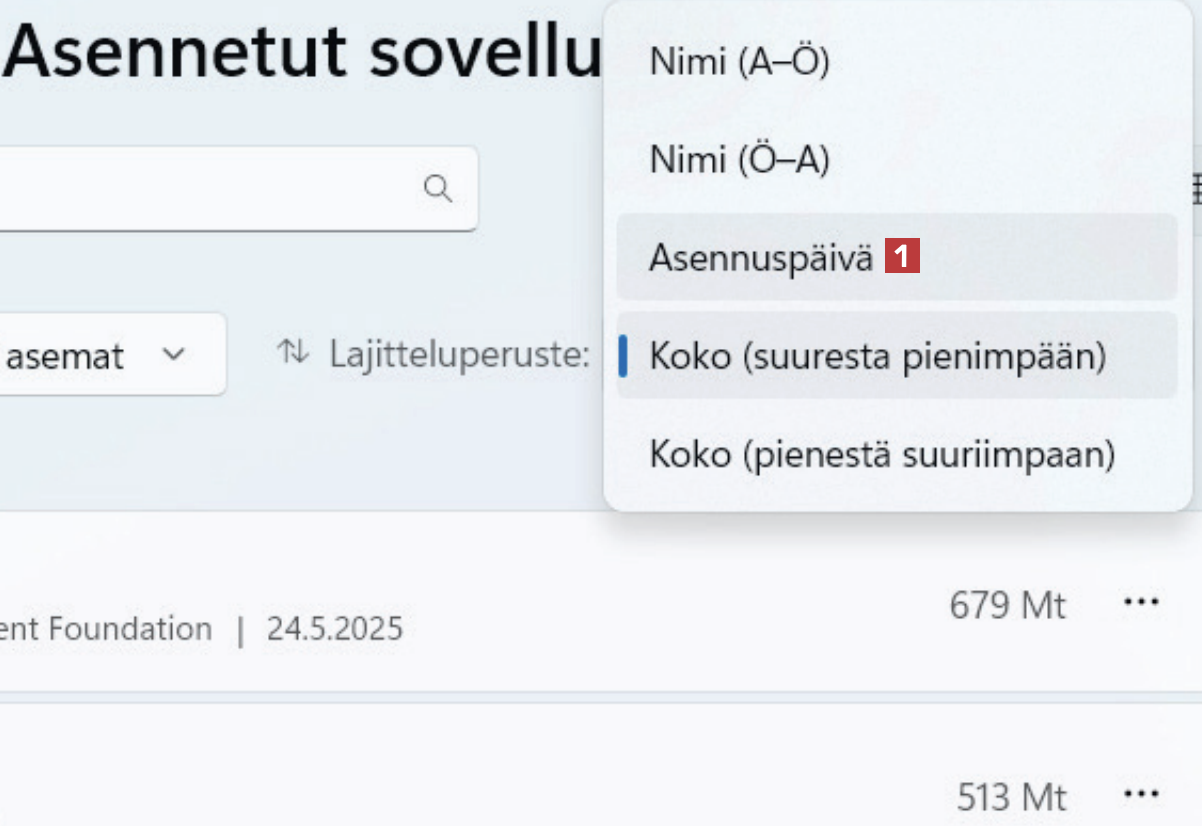The width and height of the screenshot is (1202, 826).
Task: Click the search magnifier icon
Action: pos(438,188)
